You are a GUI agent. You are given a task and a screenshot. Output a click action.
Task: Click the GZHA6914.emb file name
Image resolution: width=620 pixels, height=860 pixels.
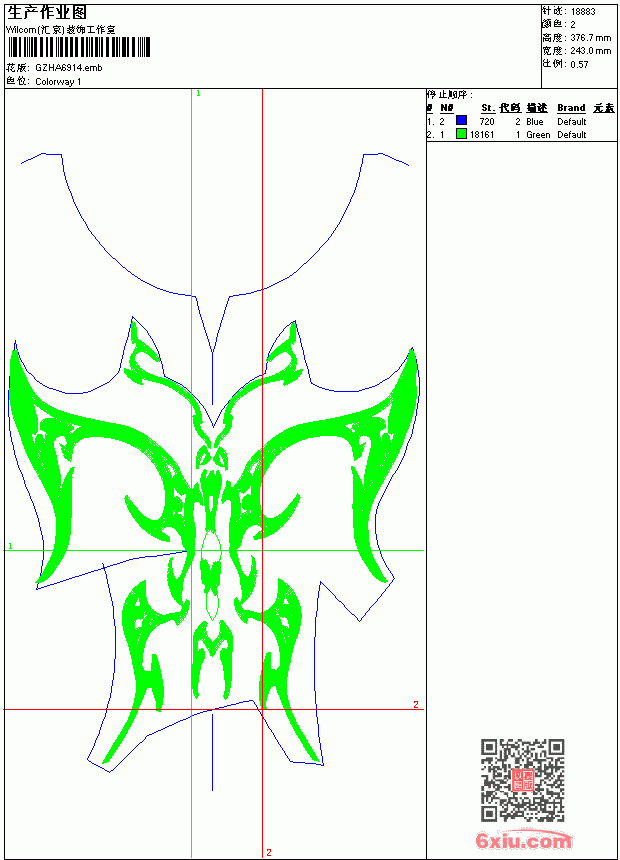(69, 68)
